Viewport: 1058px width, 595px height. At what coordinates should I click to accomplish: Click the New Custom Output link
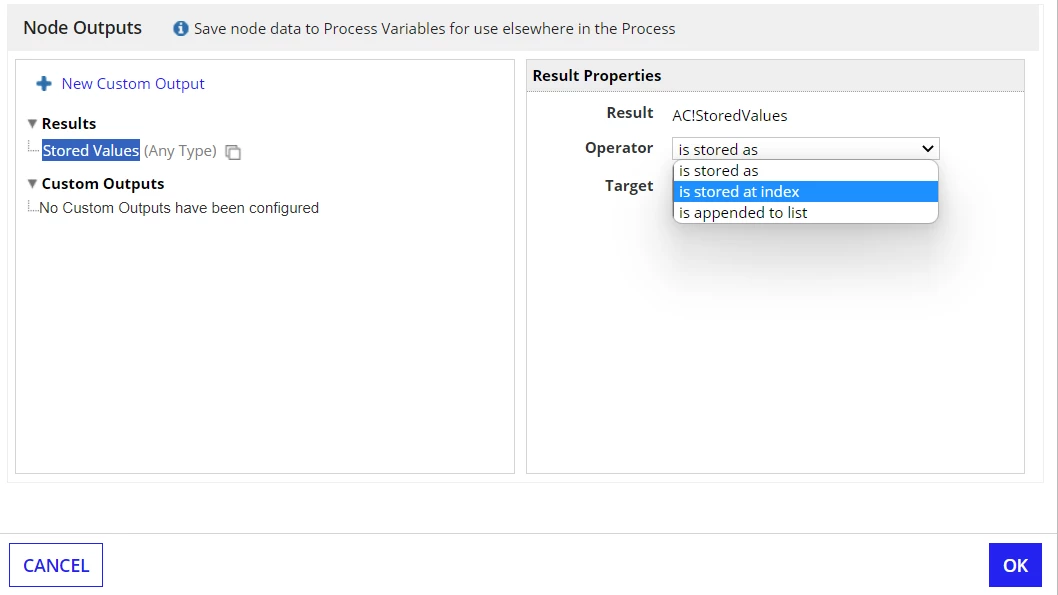point(133,84)
